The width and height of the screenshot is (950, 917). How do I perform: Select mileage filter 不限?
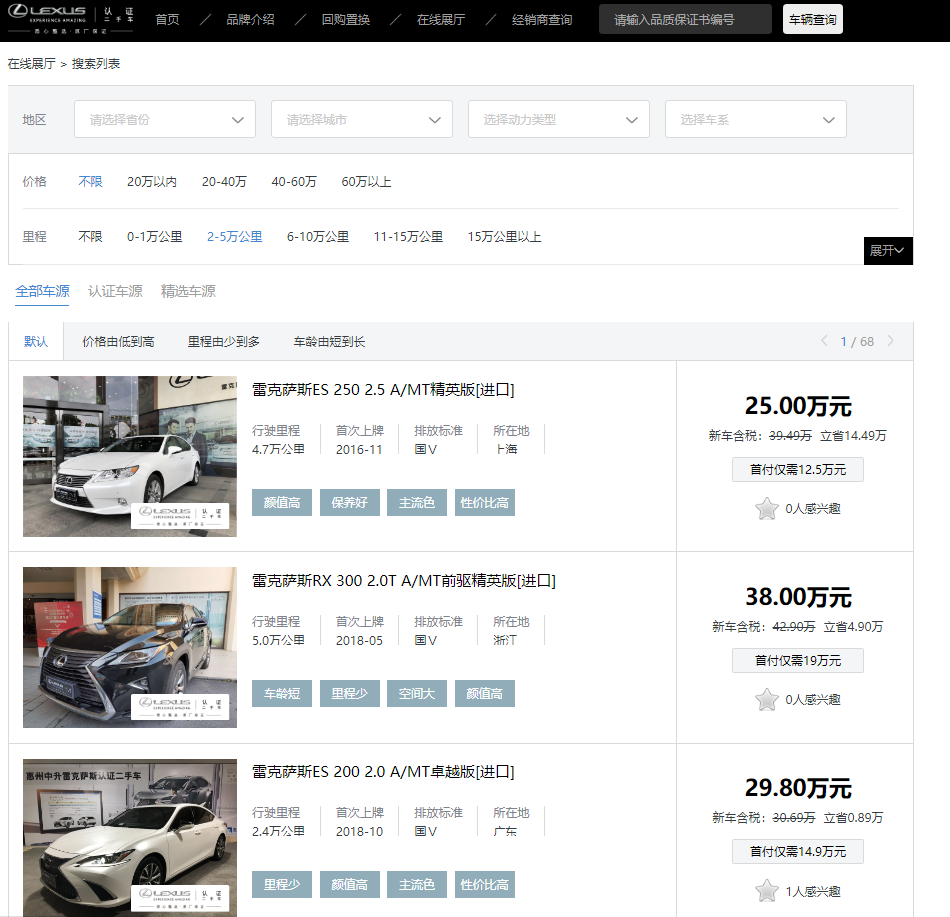click(90, 237)
